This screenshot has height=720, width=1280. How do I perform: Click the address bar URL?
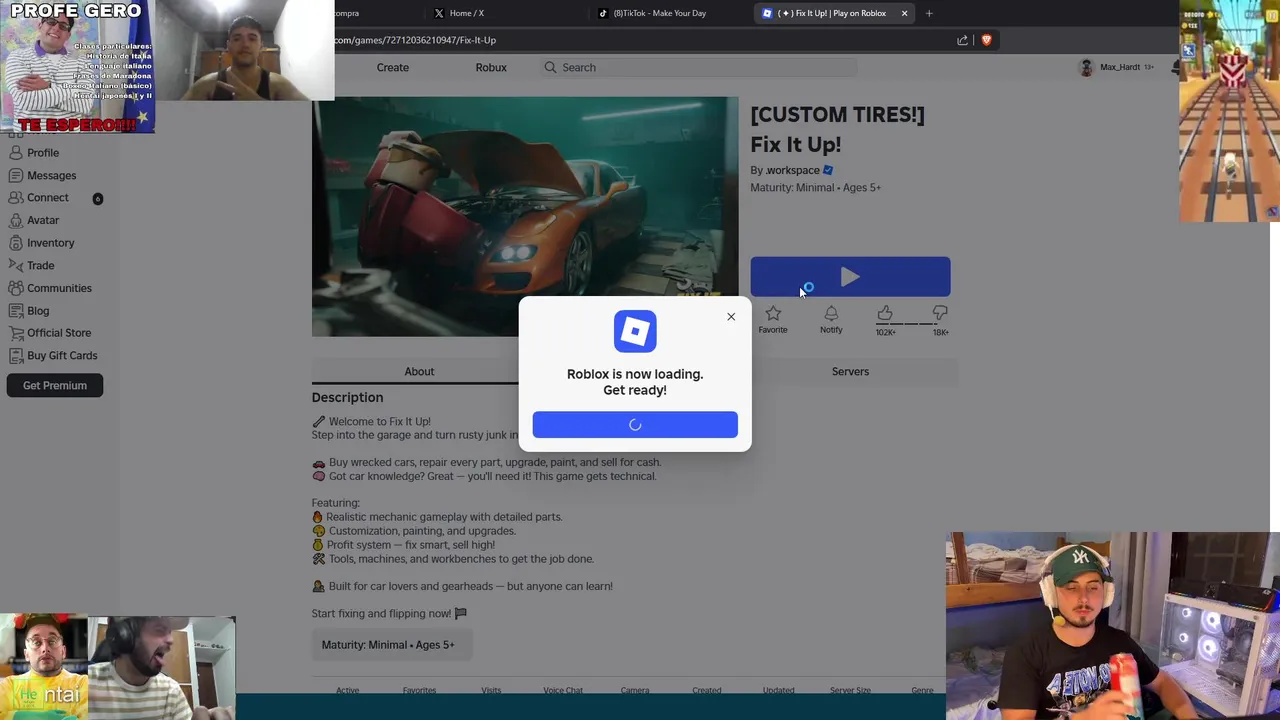coord(415,40)
